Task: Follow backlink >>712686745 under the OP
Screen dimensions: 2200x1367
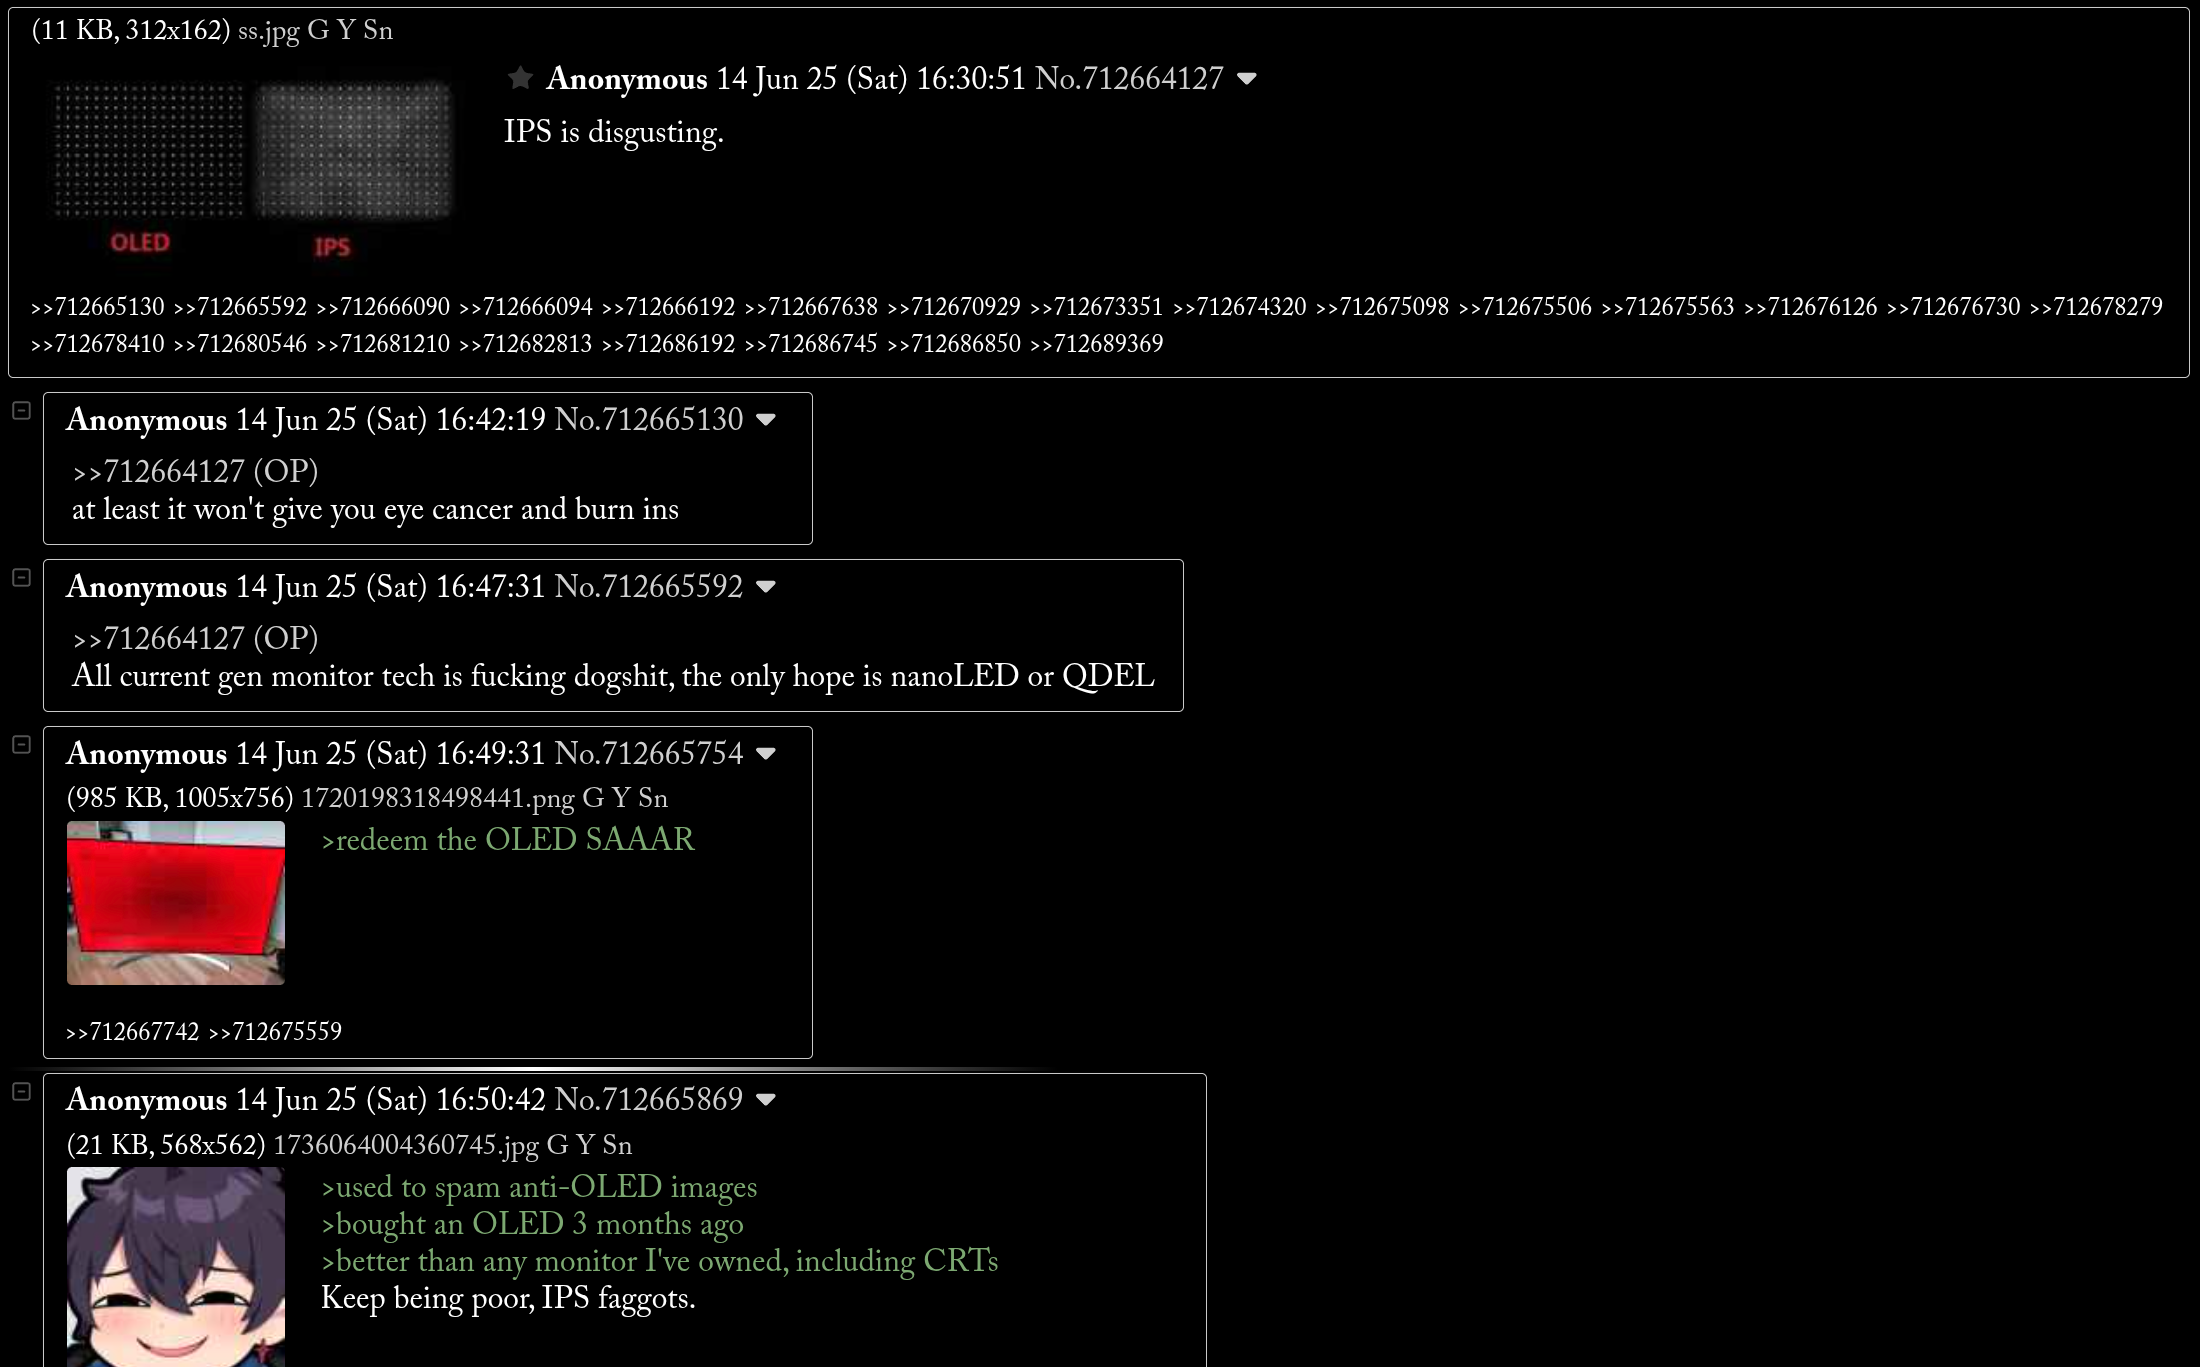Action: 811,344
